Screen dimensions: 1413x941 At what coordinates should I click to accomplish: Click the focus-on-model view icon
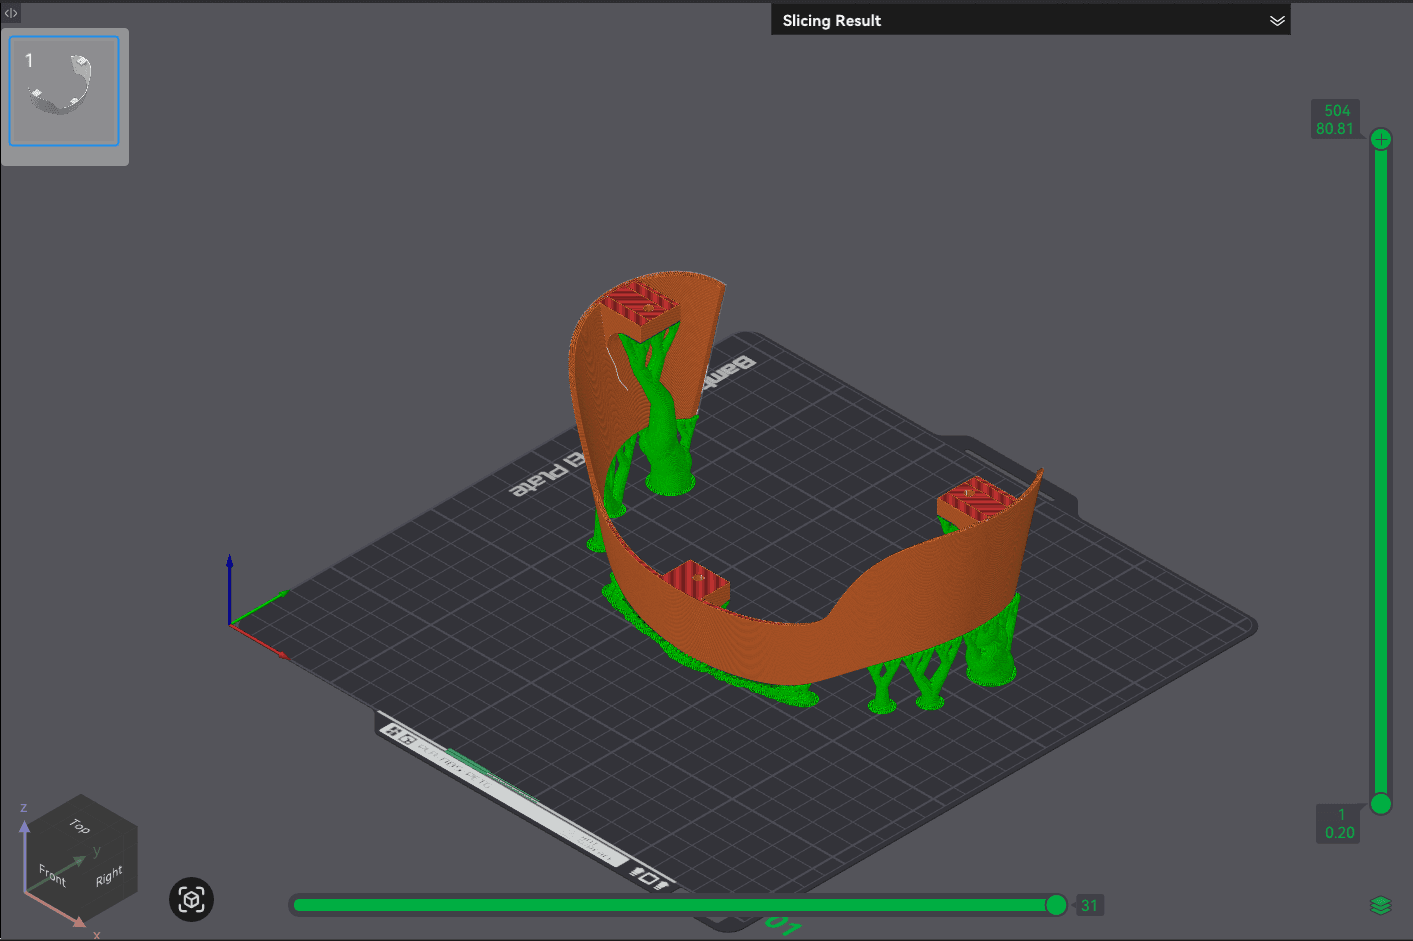point(191,899)
